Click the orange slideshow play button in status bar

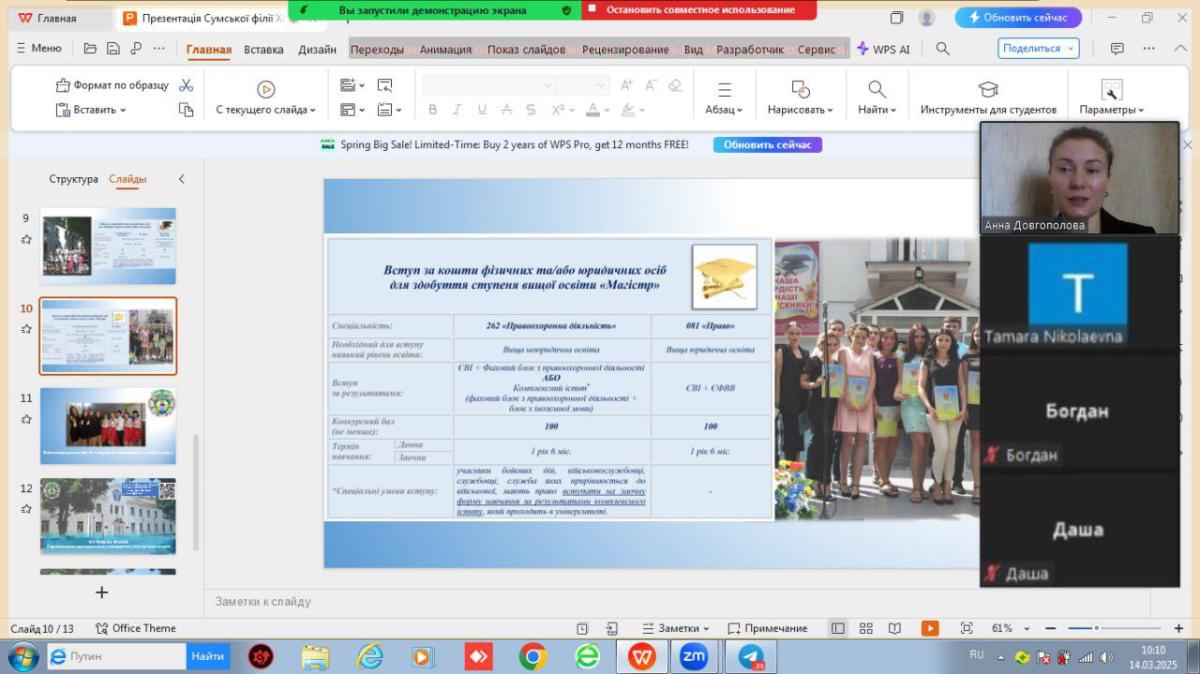pos(930,628)
